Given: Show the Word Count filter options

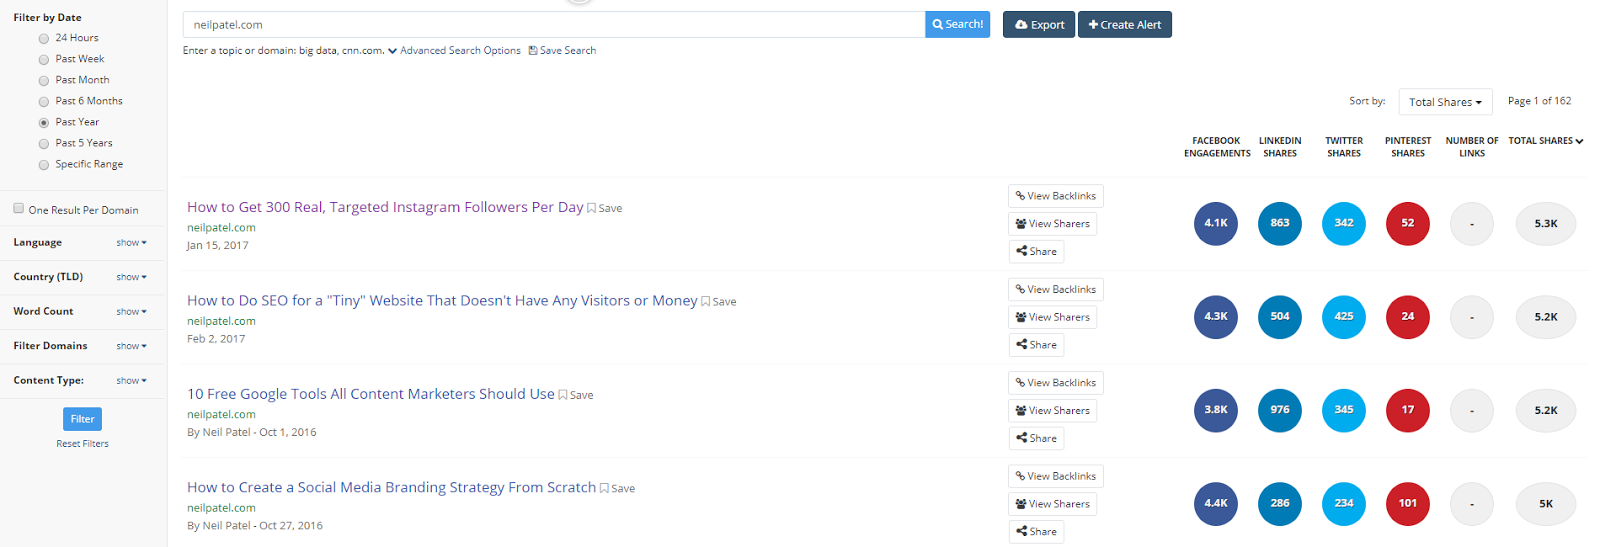Looking at the screenshot, I should pyautogui.click(x=131, y=311).
